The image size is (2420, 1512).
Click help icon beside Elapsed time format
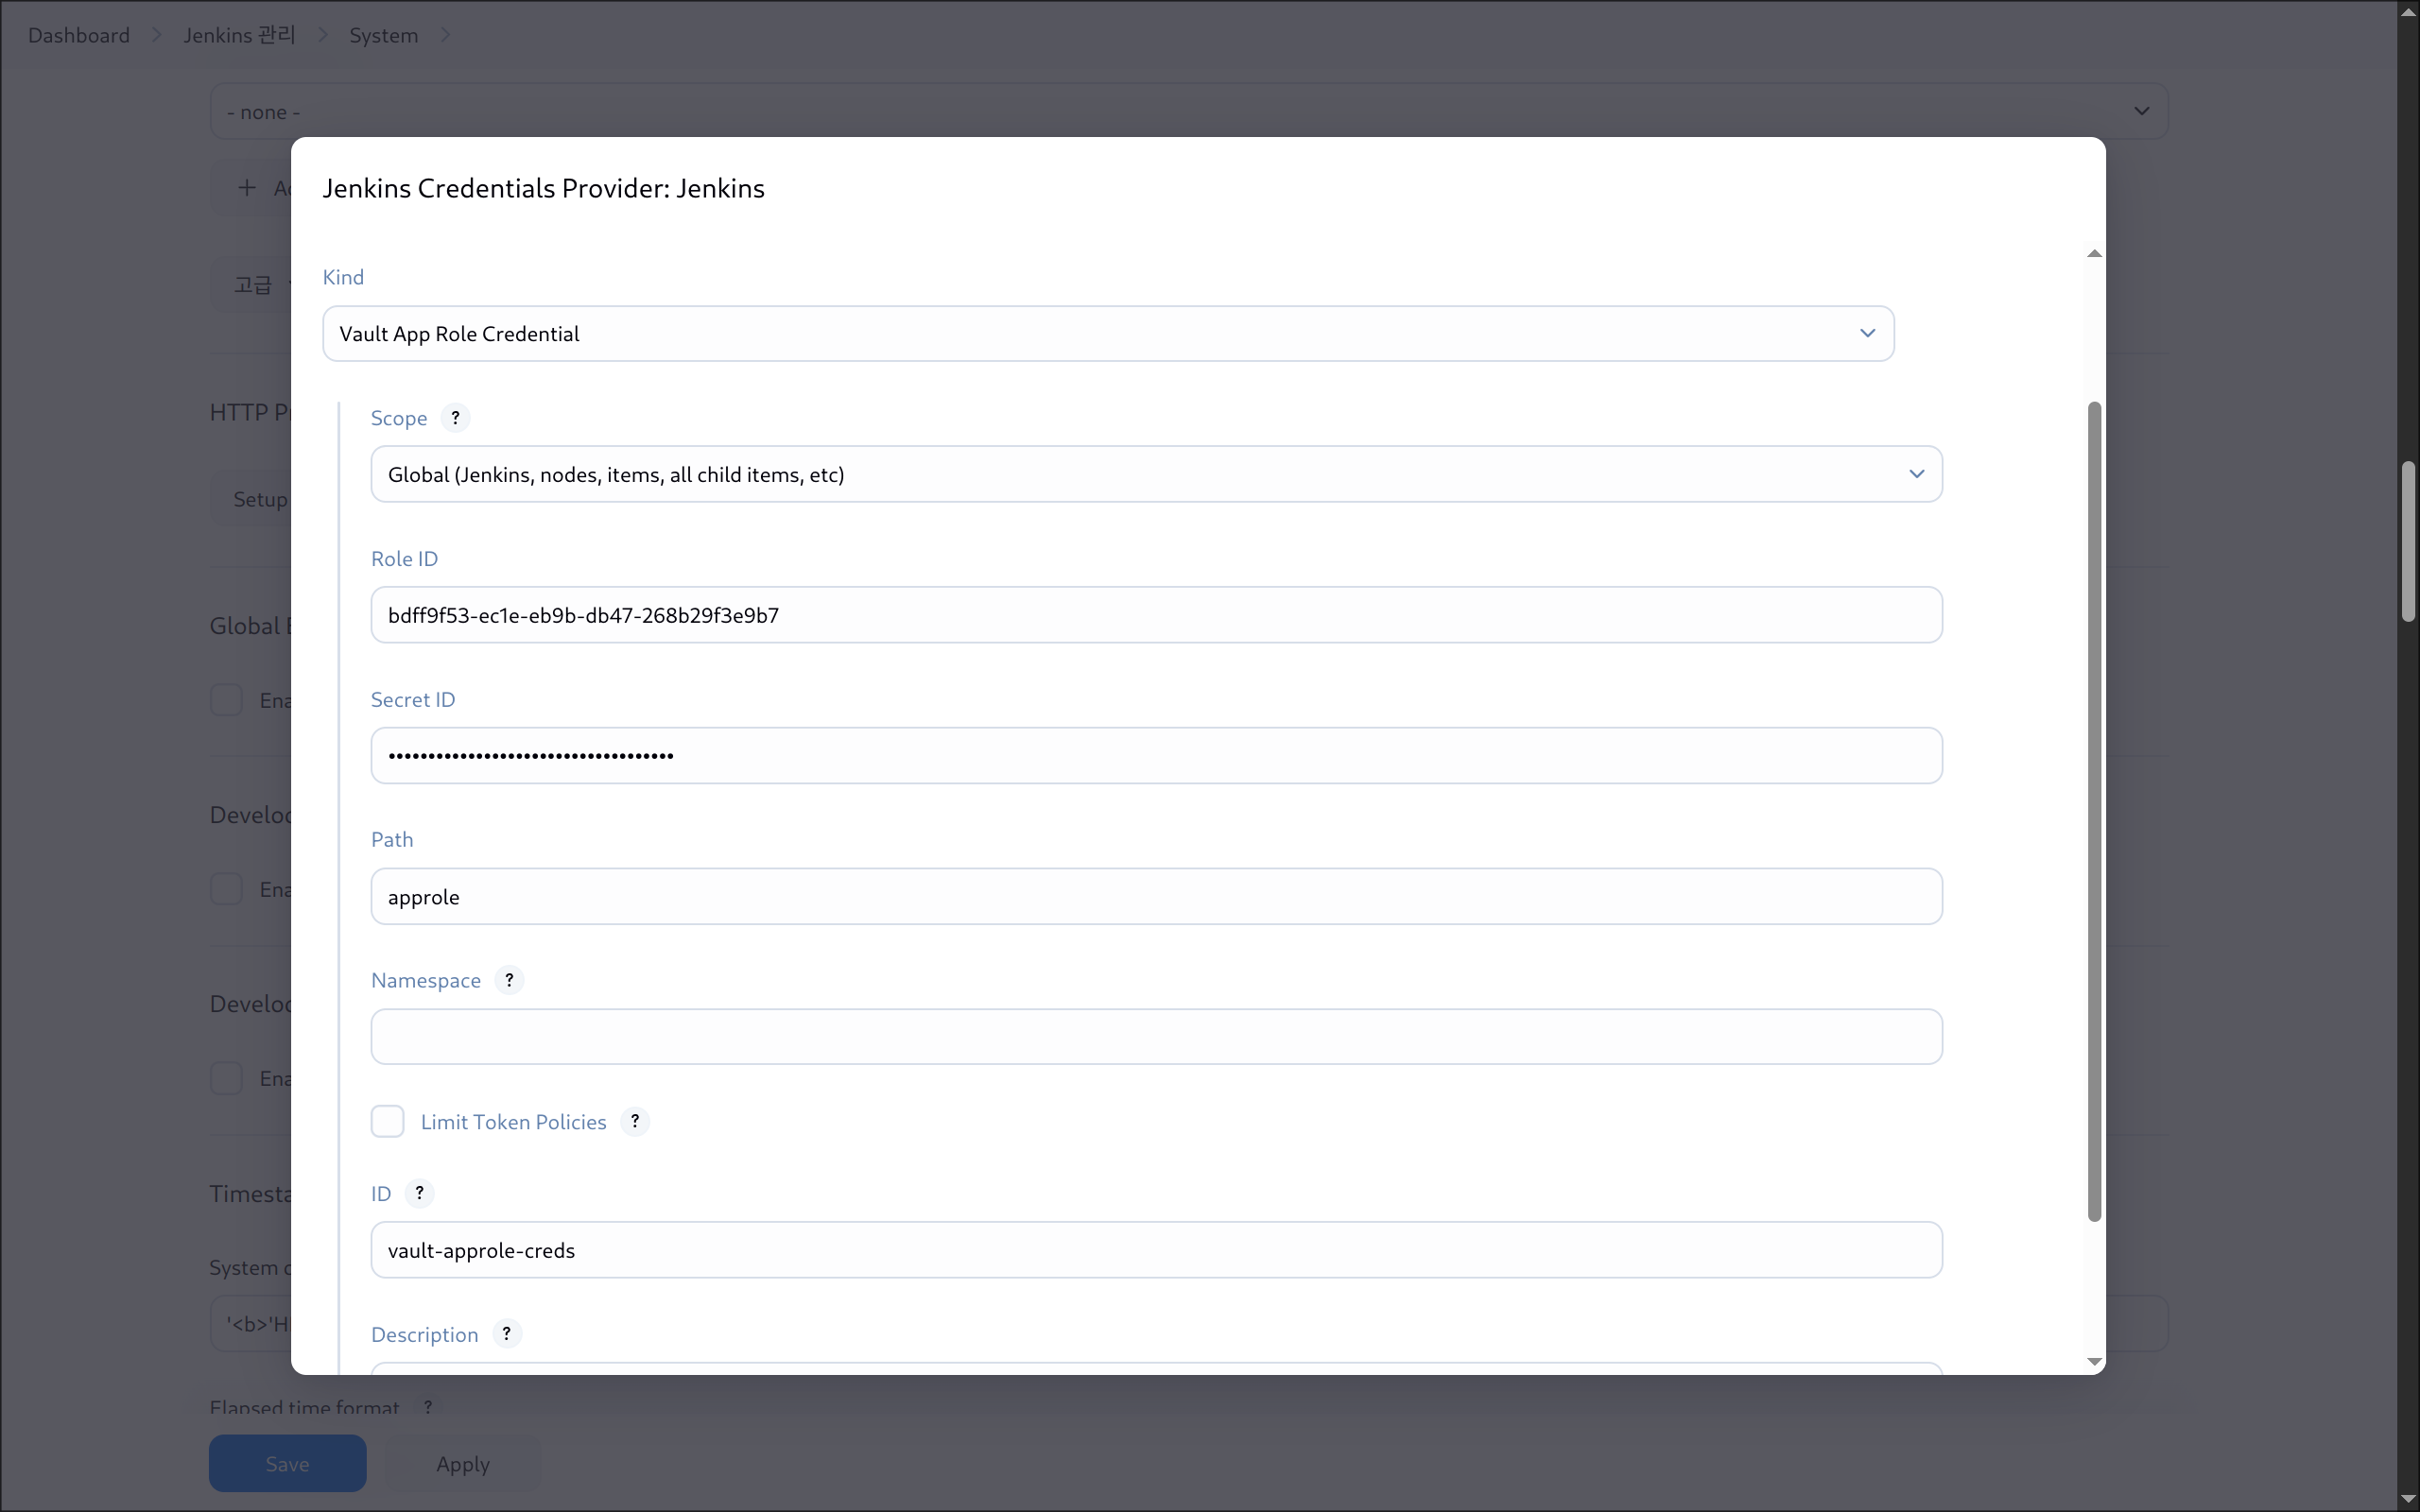428,1406
